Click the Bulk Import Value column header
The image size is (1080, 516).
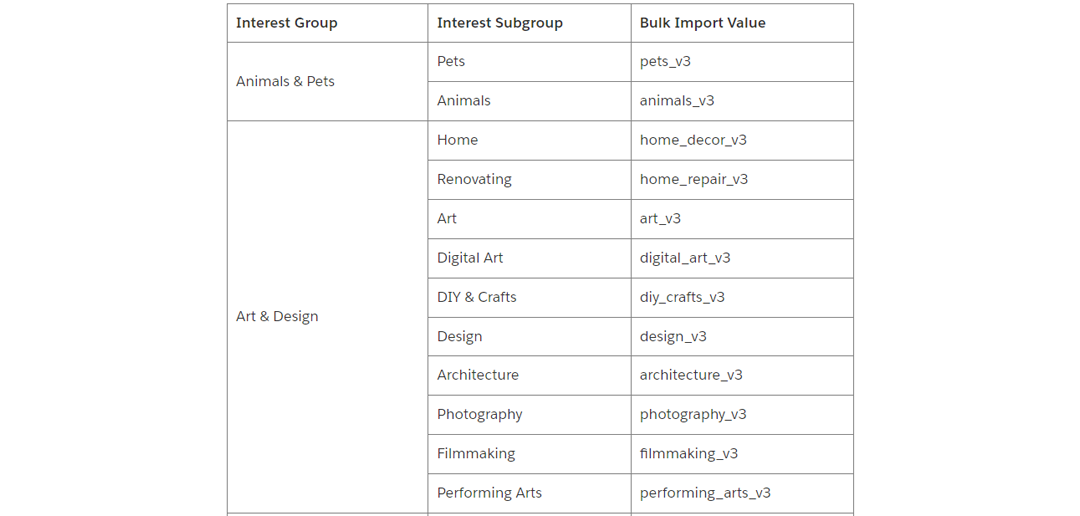click(702, 23)
